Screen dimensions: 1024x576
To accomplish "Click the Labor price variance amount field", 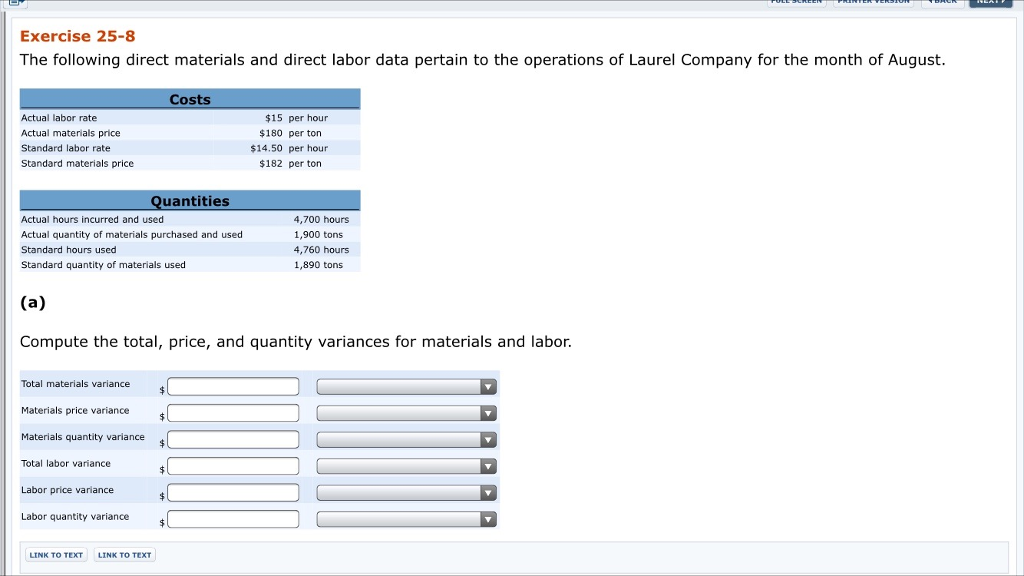I will click(x=233, y=492).
